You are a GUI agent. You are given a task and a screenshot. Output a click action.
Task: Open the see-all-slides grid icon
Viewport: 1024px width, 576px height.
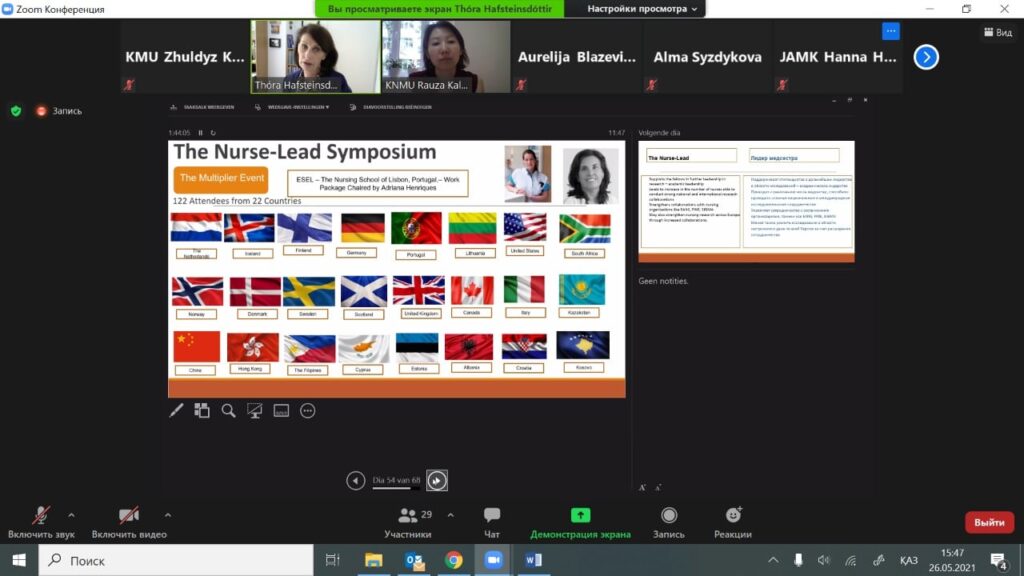tap(202, 410)
